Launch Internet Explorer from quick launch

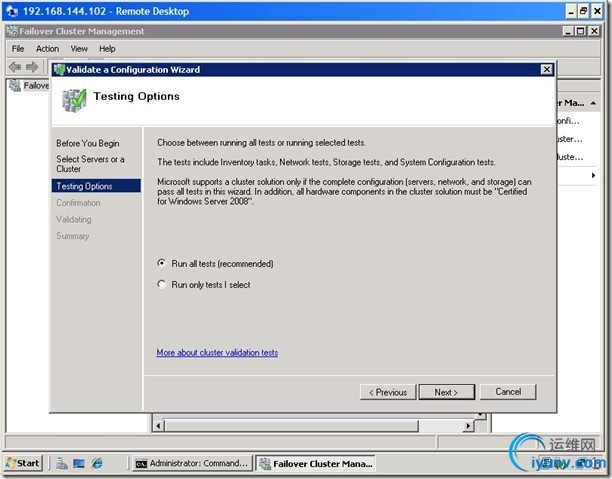97,463
